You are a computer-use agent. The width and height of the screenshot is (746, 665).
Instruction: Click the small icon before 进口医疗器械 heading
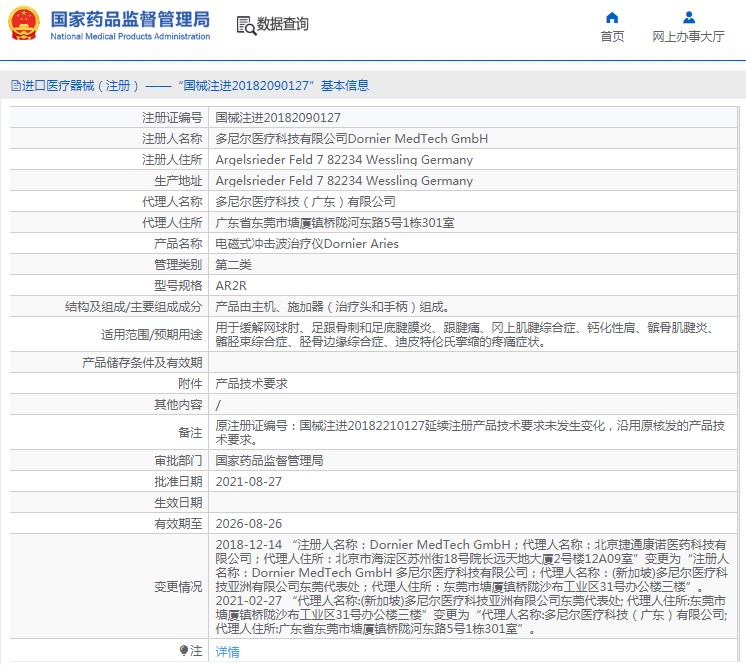pyautogui.click(x=14, y=86)
